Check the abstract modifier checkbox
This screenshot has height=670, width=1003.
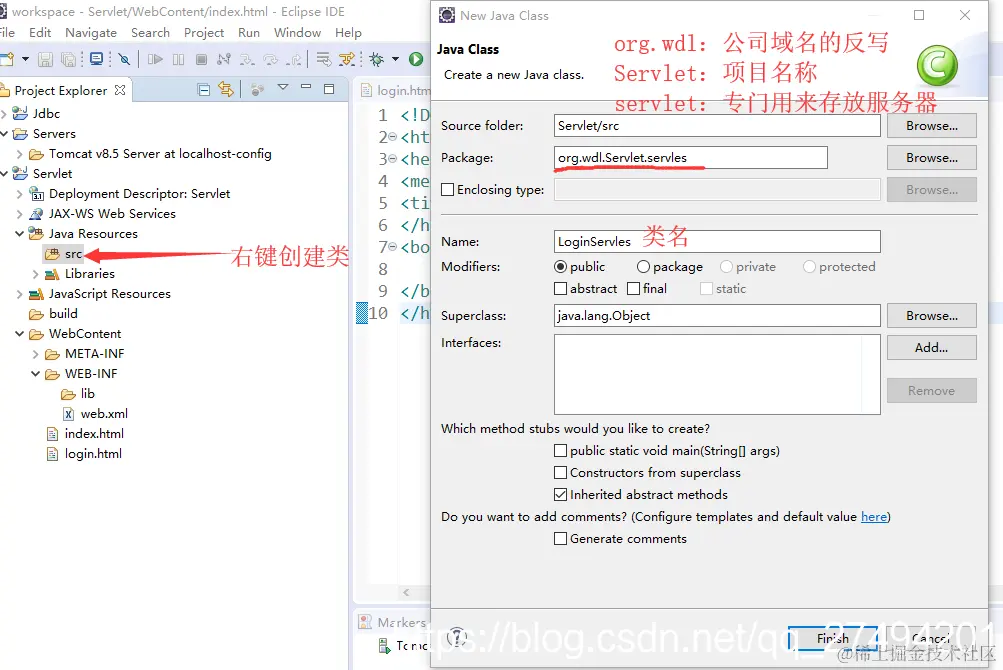point(560,289)
